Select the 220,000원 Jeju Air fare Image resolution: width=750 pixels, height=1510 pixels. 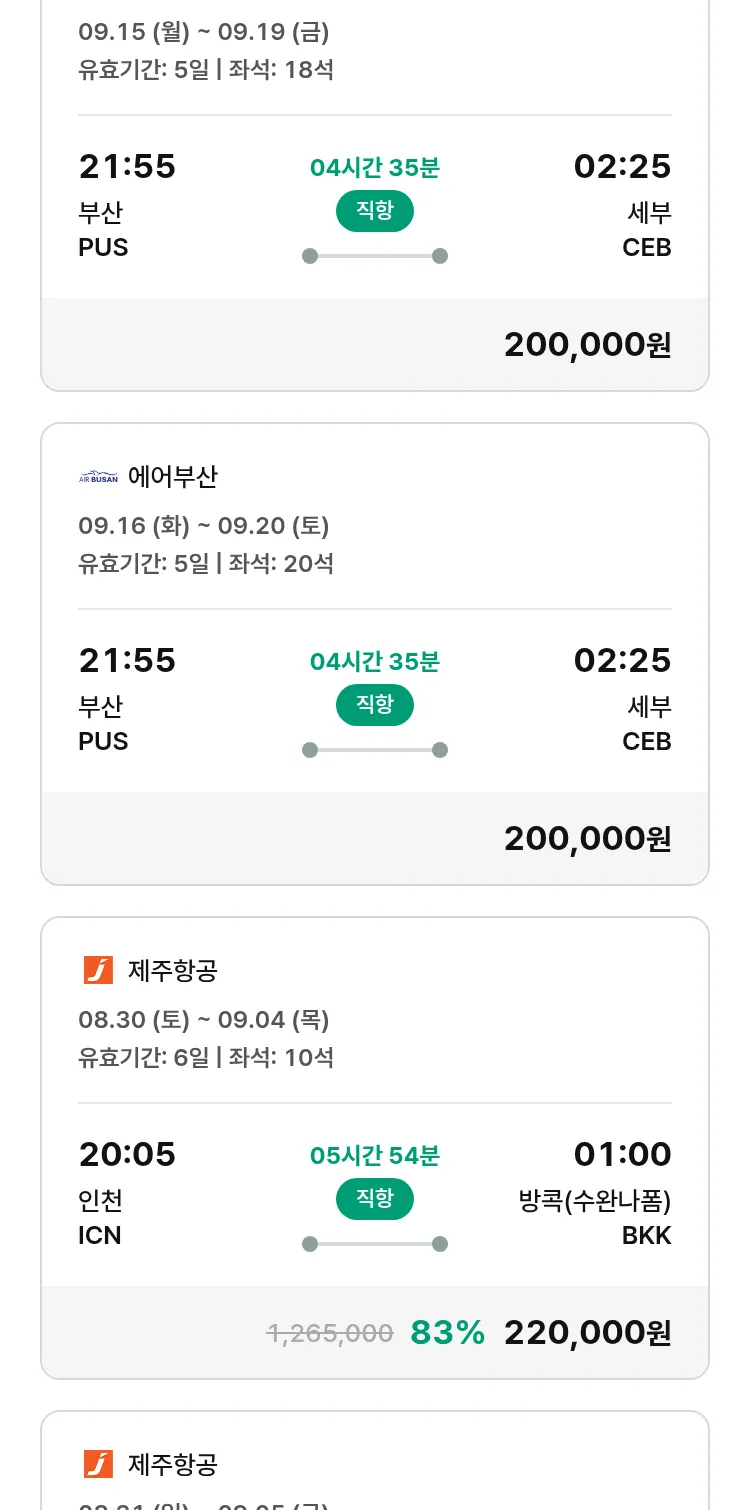coord(587,1332)
